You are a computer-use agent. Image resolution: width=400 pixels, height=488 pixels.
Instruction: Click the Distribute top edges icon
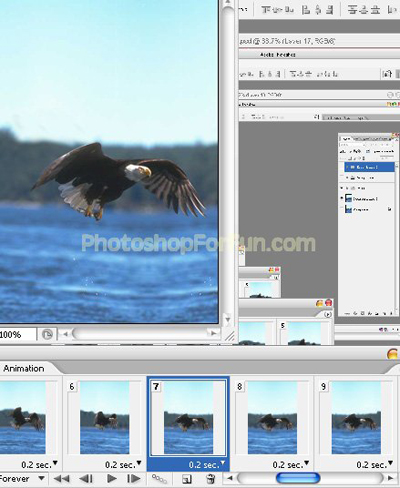click(x=352, y=9)
